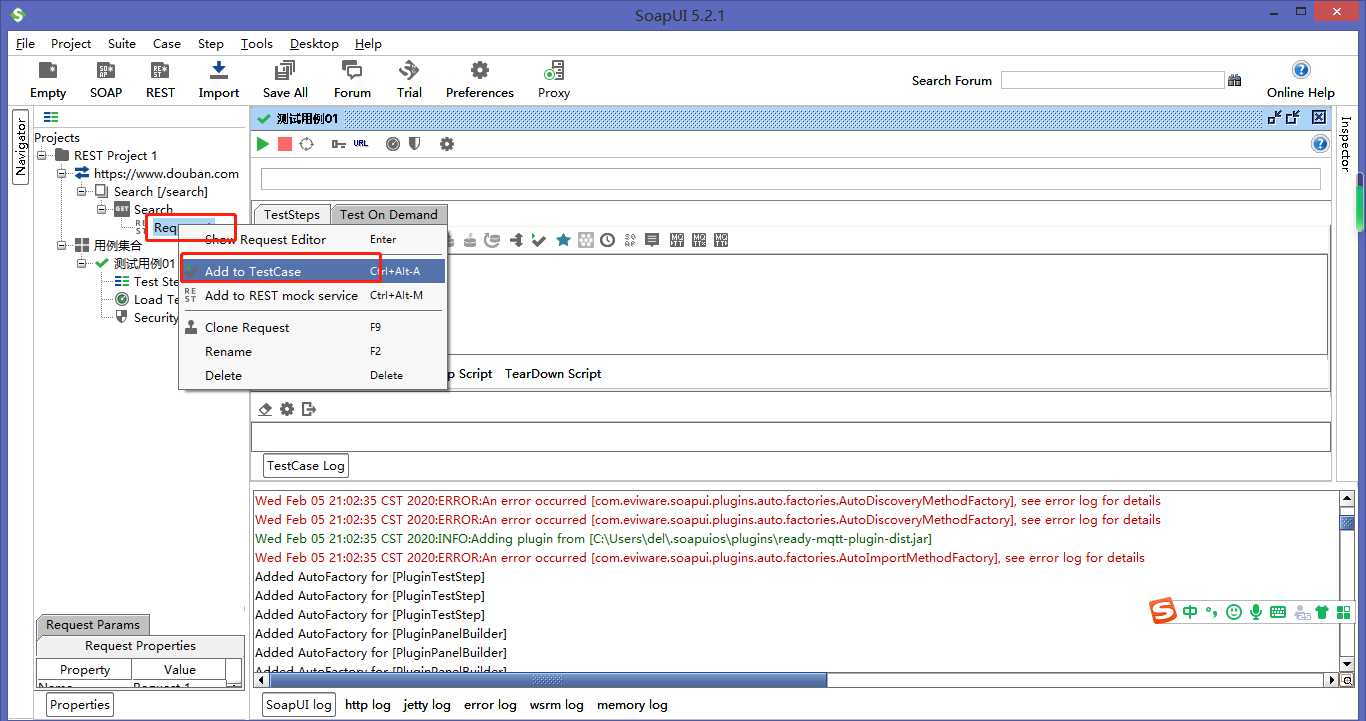Collapse the GET Search method node

coord(103,209)
